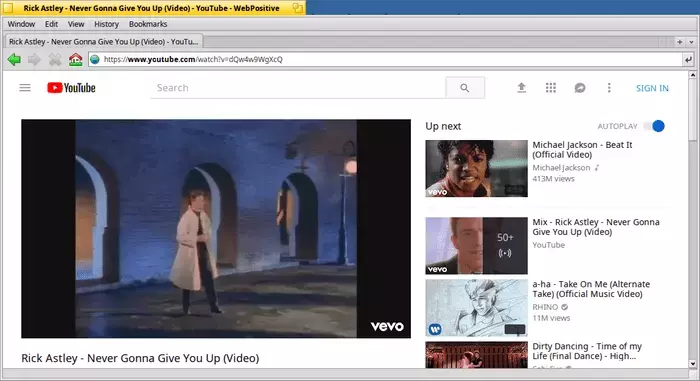
Task: Click the Forward navigation arrow
Action: point(34,59)
